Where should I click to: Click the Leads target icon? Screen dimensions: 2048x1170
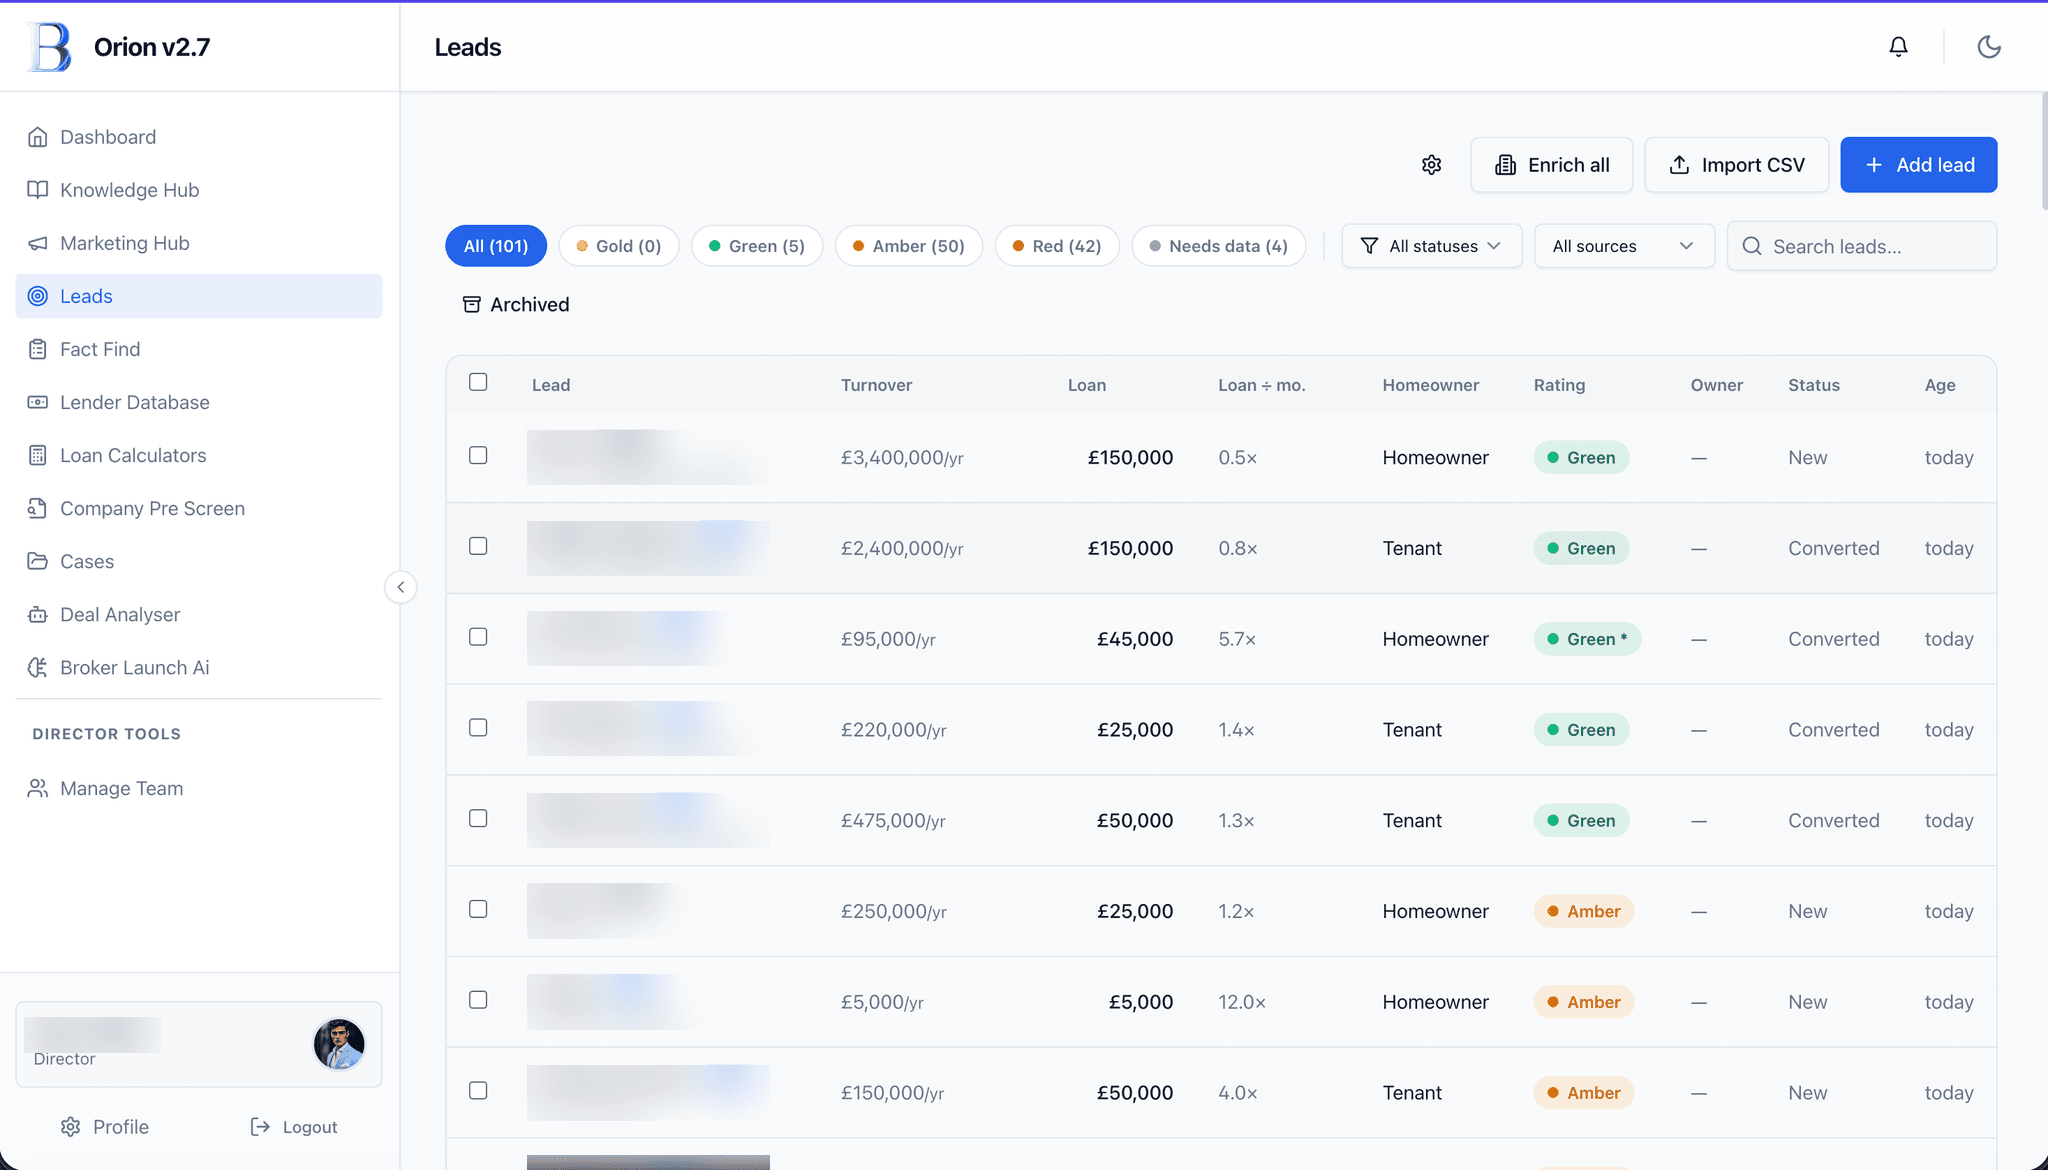(38, 296)
